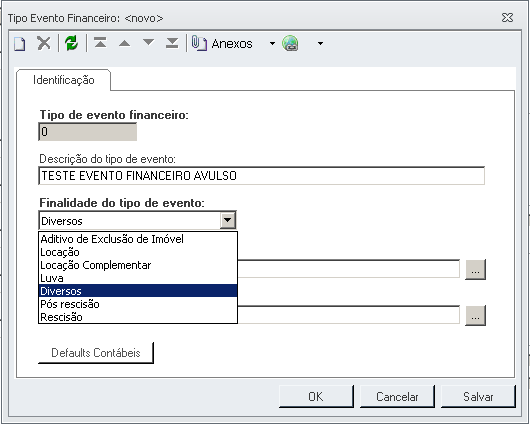530x425 pixels.
Task: Choose Pós rescisão option
Action: [138, 304]
